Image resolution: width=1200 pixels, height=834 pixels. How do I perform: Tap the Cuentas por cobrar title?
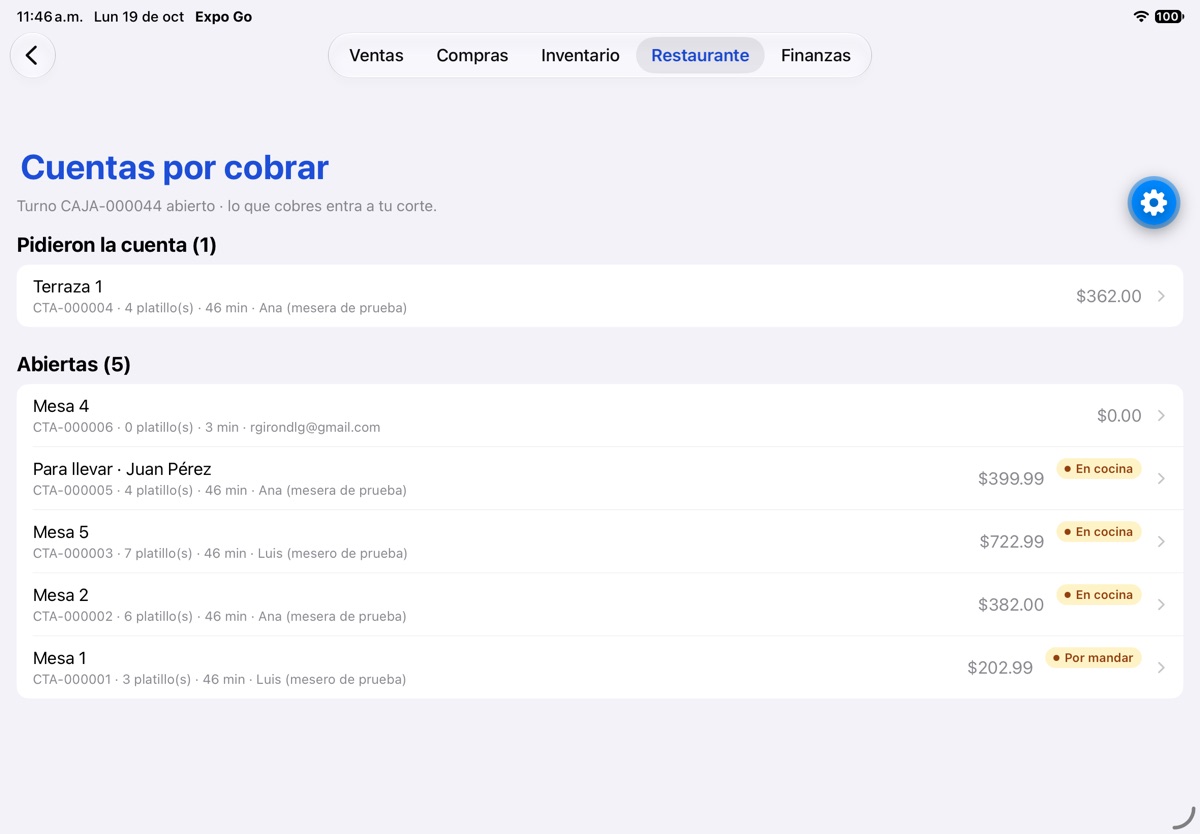[174, 167]
